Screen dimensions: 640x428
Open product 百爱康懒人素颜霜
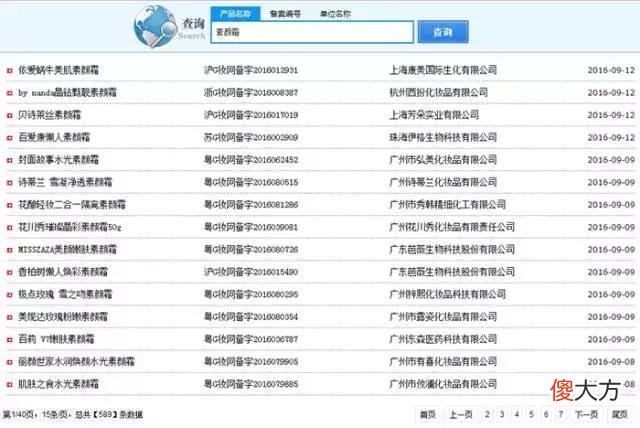pos(54,137)
